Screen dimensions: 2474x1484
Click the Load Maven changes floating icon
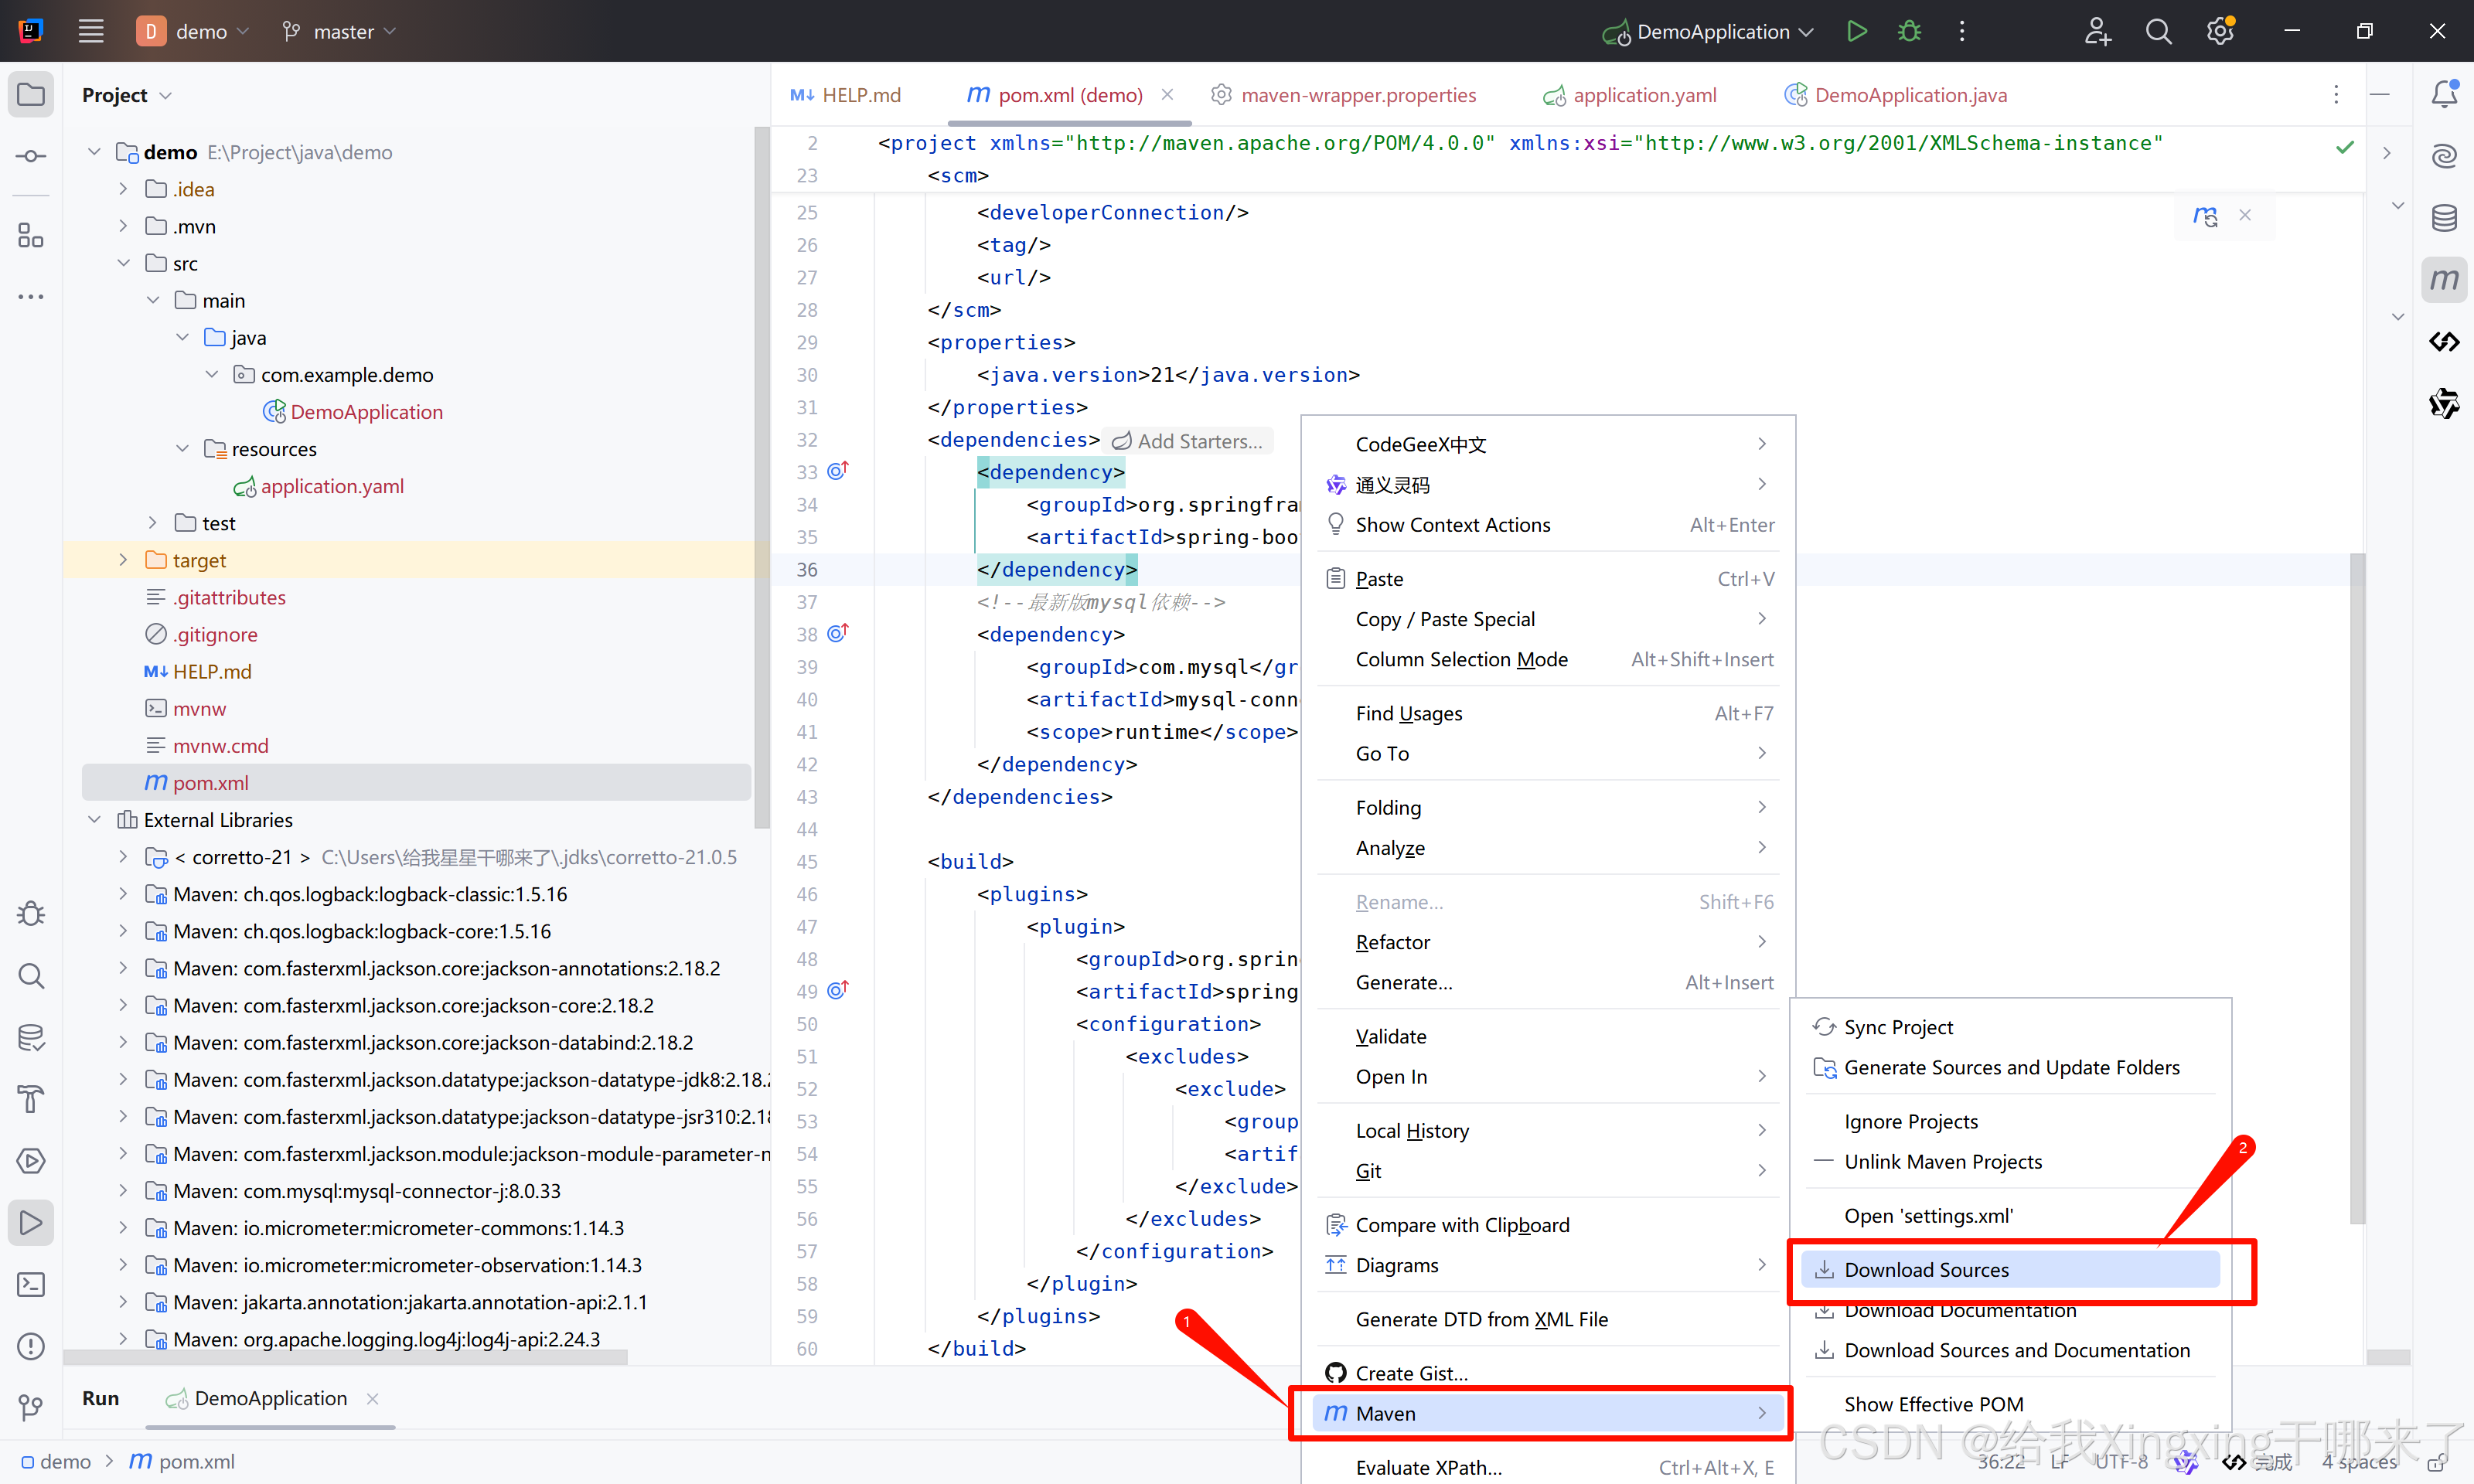(2204, 216)
